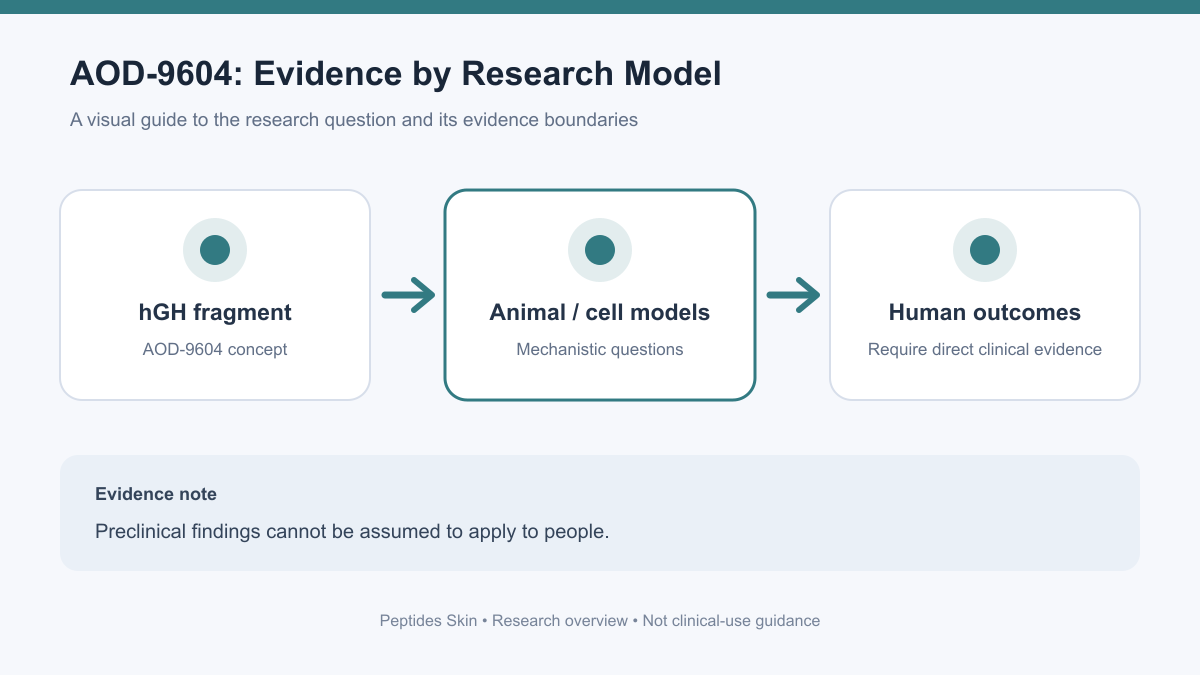Click the preclinical findings sentence

(x=352, y=531)
